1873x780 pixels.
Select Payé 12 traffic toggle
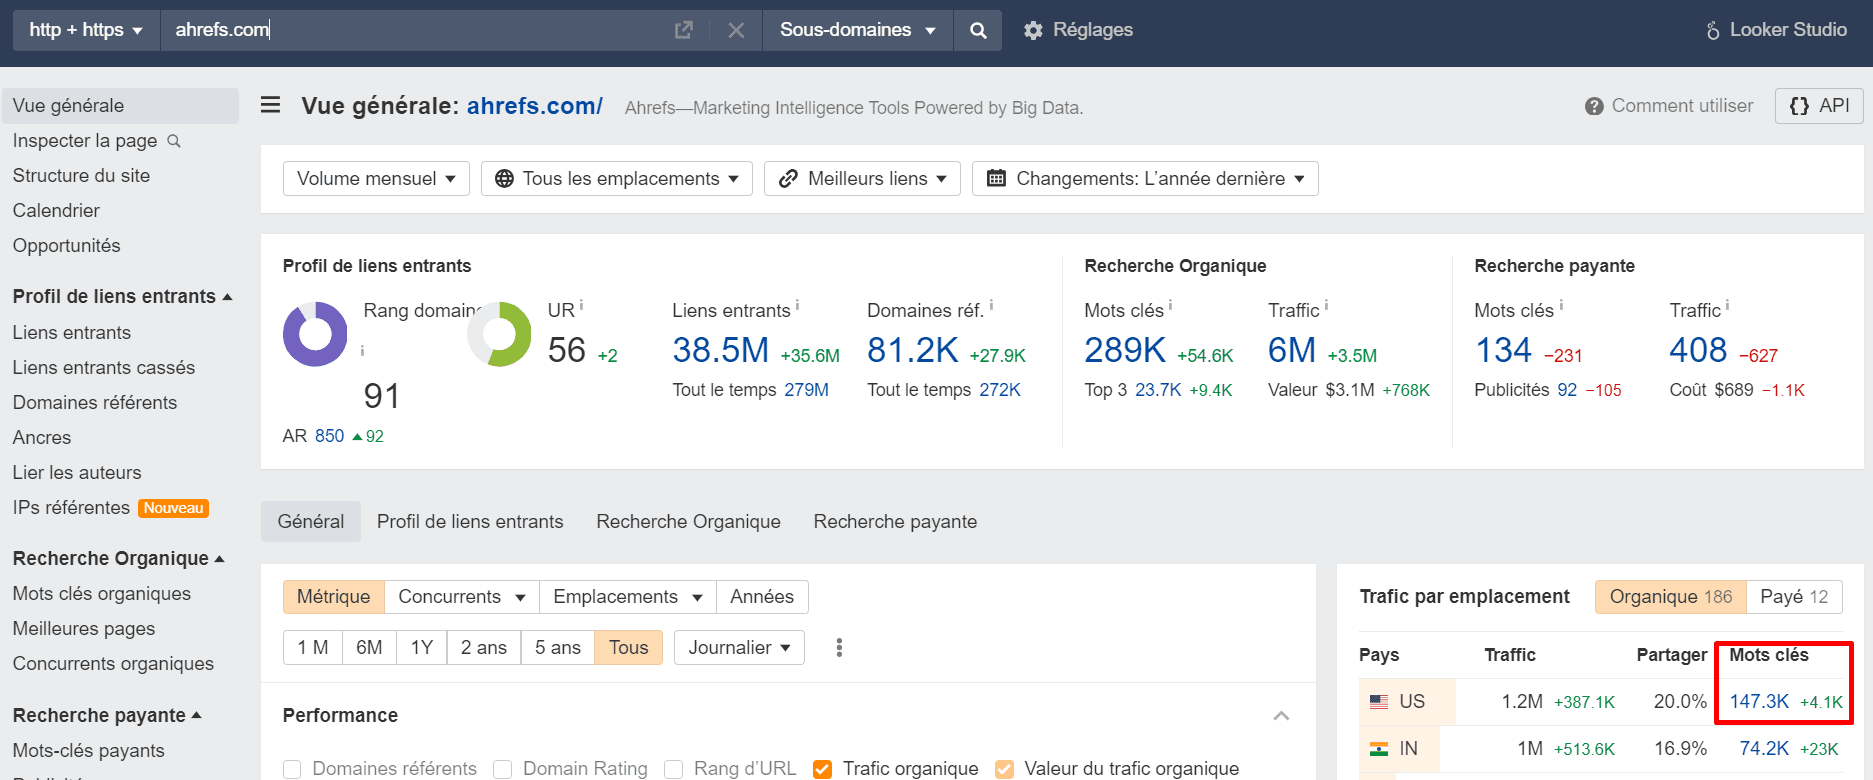coord(1794,597)
